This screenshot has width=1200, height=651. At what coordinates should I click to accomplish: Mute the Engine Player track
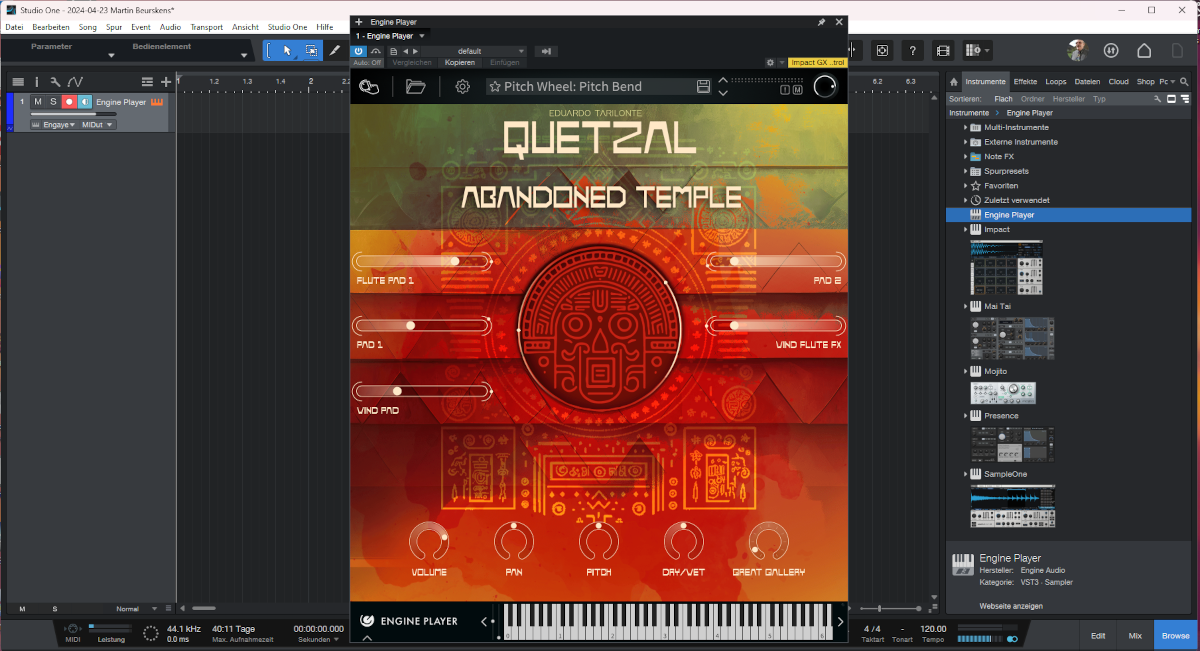point(38,102)
